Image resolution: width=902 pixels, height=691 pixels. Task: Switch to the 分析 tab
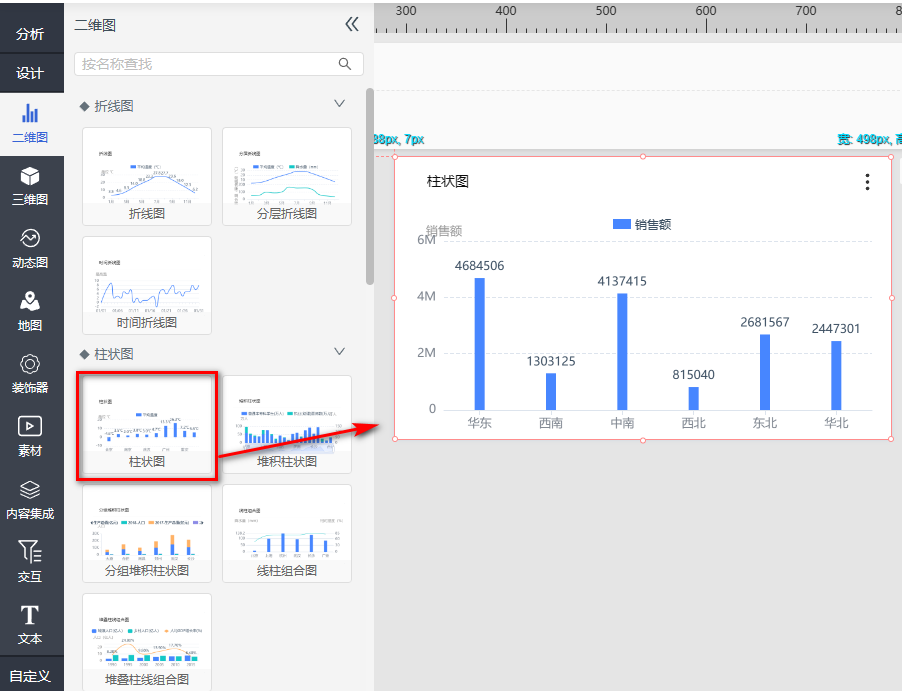30,34
